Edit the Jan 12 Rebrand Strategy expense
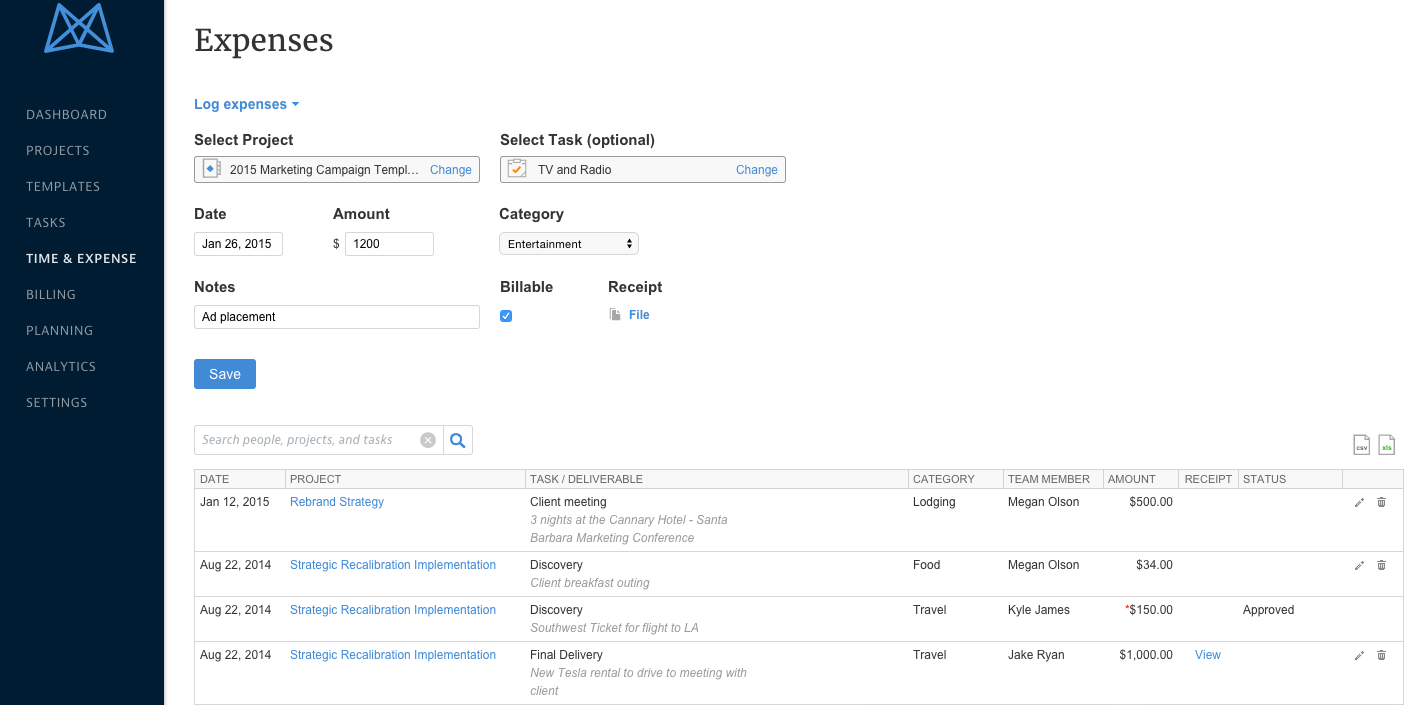Image resolution: width=1426 pixels, height=705 pixels. pos(1359,503)
